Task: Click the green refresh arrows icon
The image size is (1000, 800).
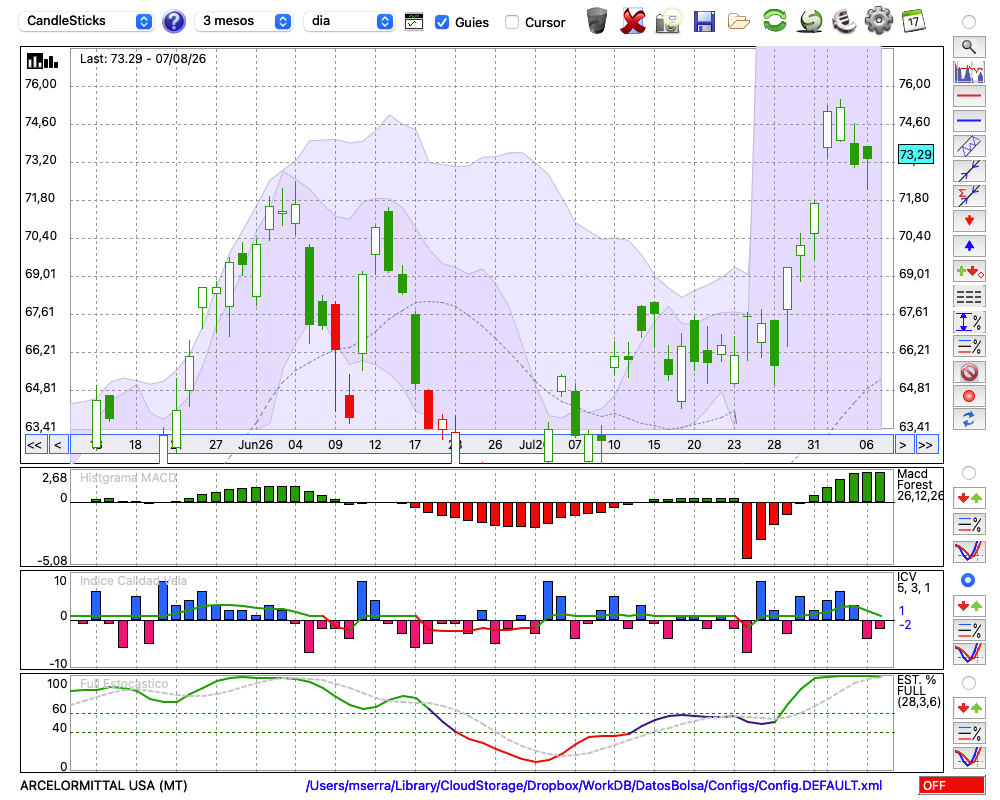Action: pyautogui.click(x=774, y=20)
